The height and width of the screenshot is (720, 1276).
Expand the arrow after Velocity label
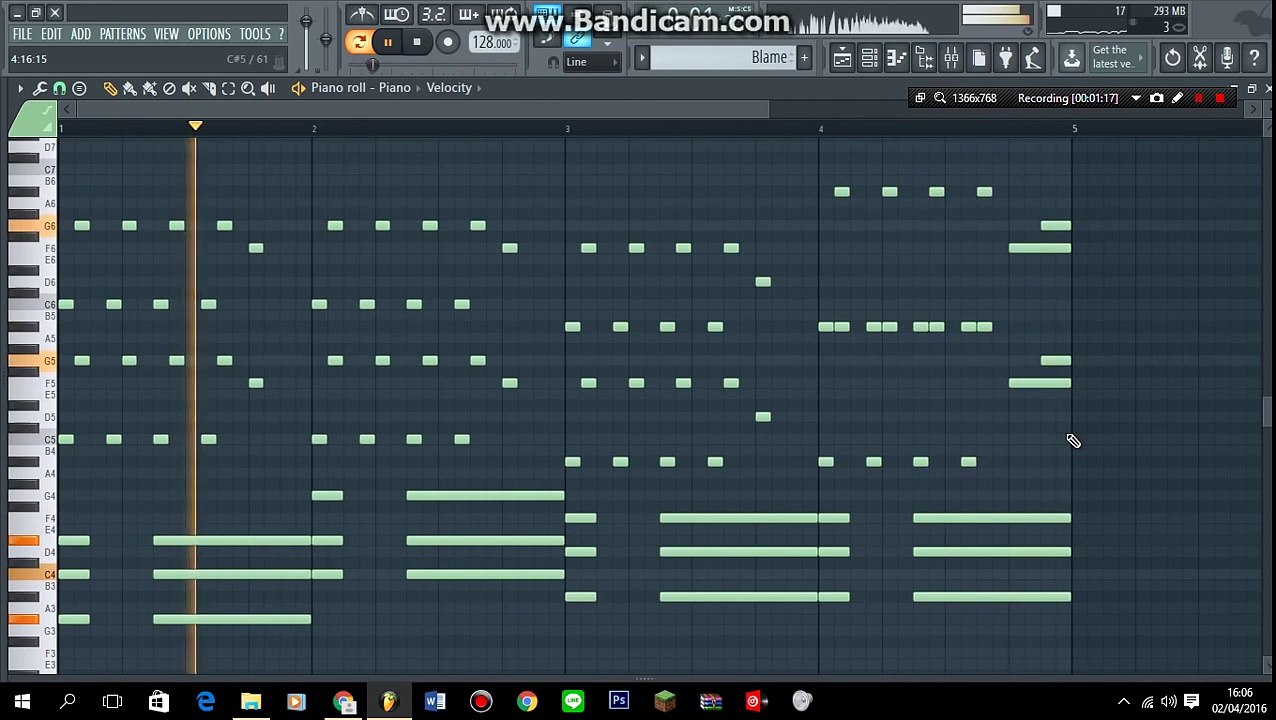479,88
